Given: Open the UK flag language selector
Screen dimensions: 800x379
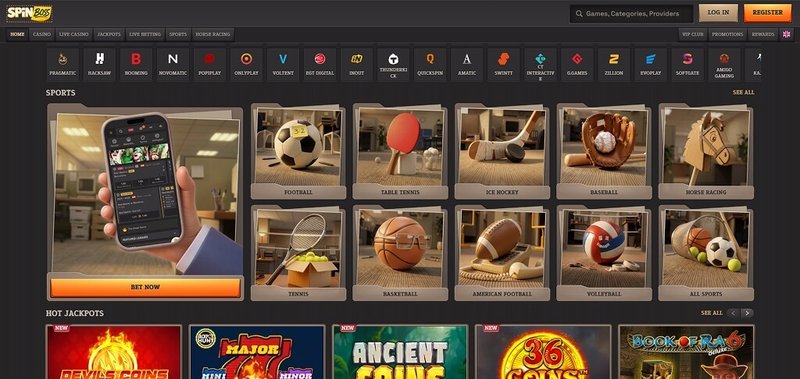Looking at the screenshot, I should coord(786,34).
